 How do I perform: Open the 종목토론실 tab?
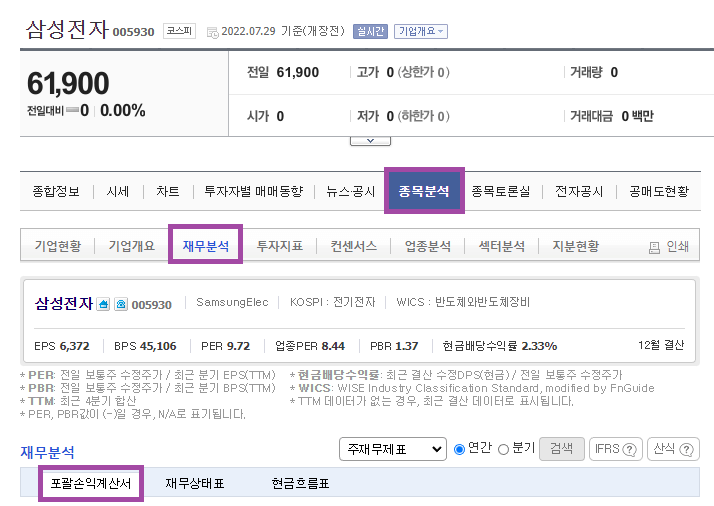500,191
